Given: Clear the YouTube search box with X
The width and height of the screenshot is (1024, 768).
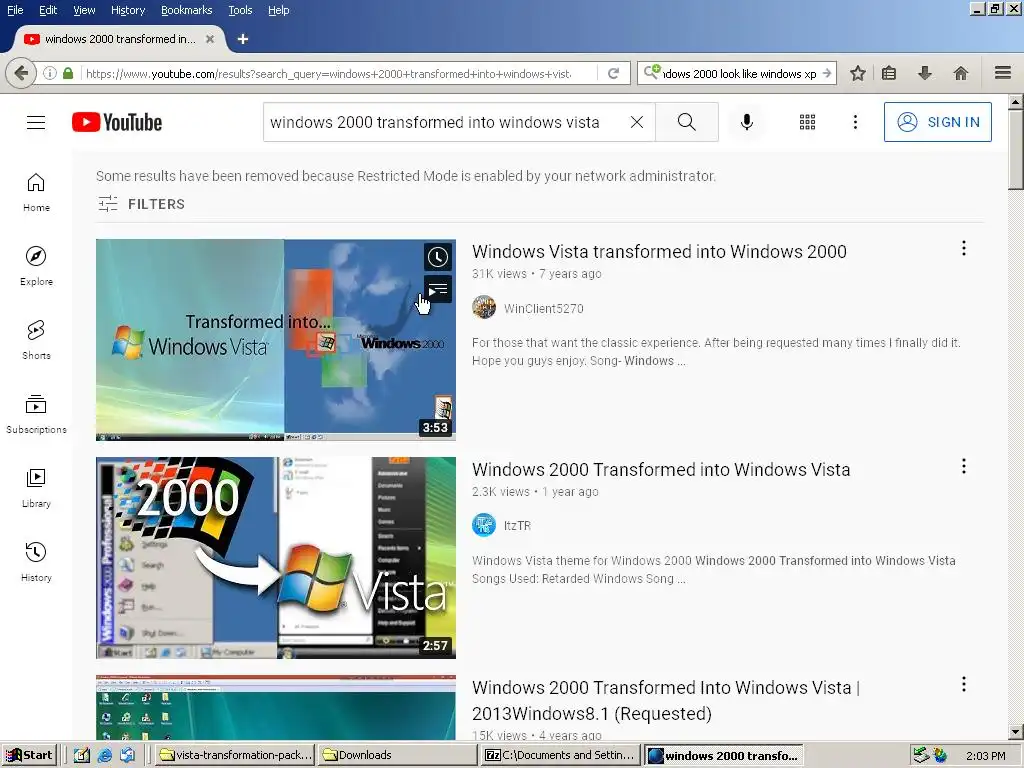Looking at the screenshot, I should pos(637,122).
